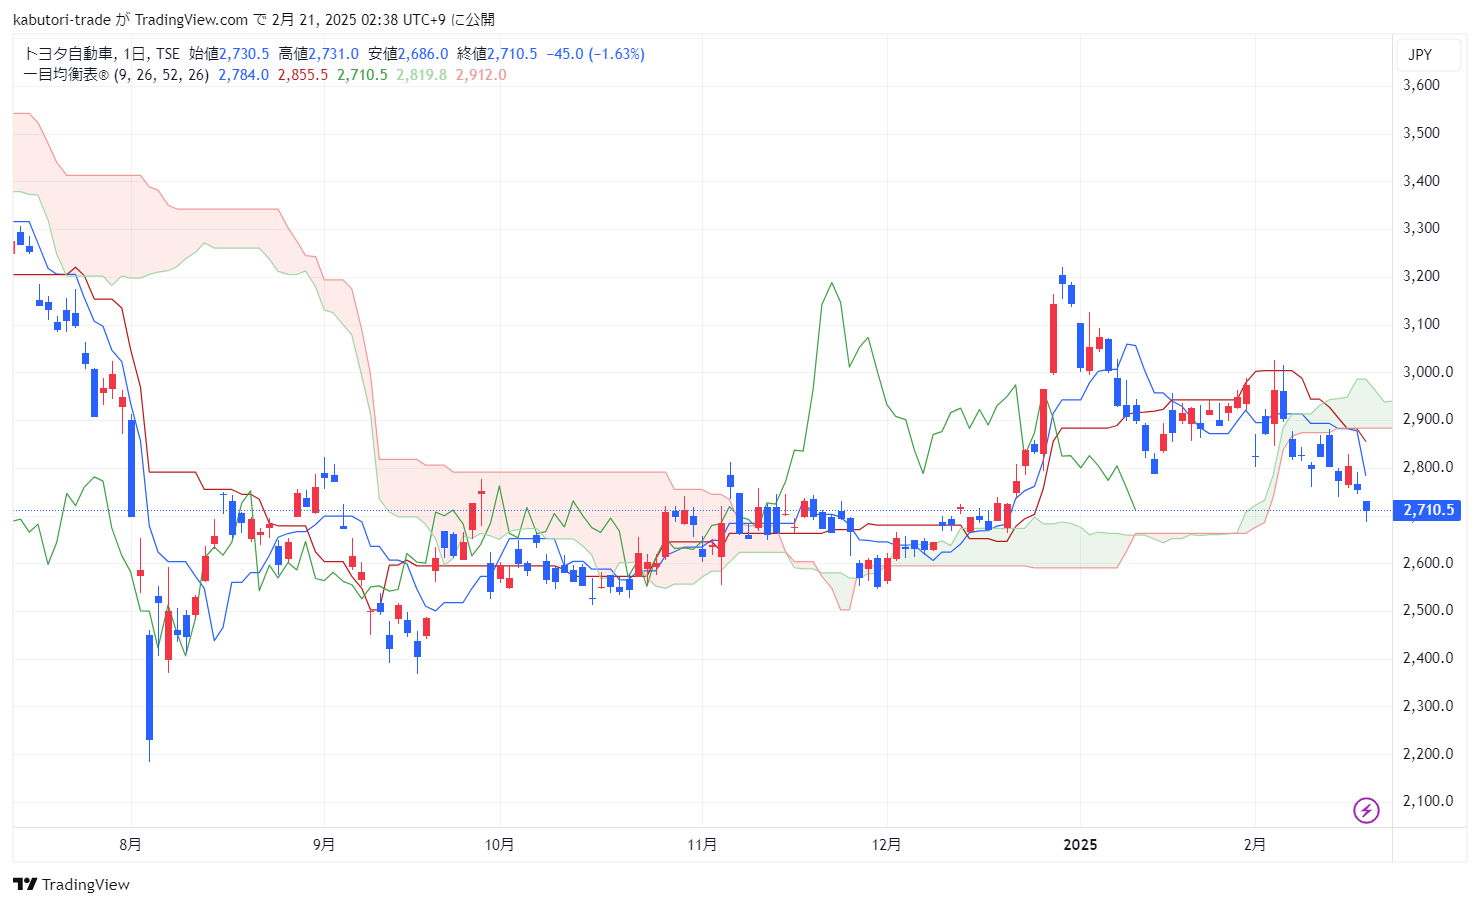The height and width of the screenshot is (906, 1480).
Task: Click the 2,500.0 price scale label
Action: 1429,610
